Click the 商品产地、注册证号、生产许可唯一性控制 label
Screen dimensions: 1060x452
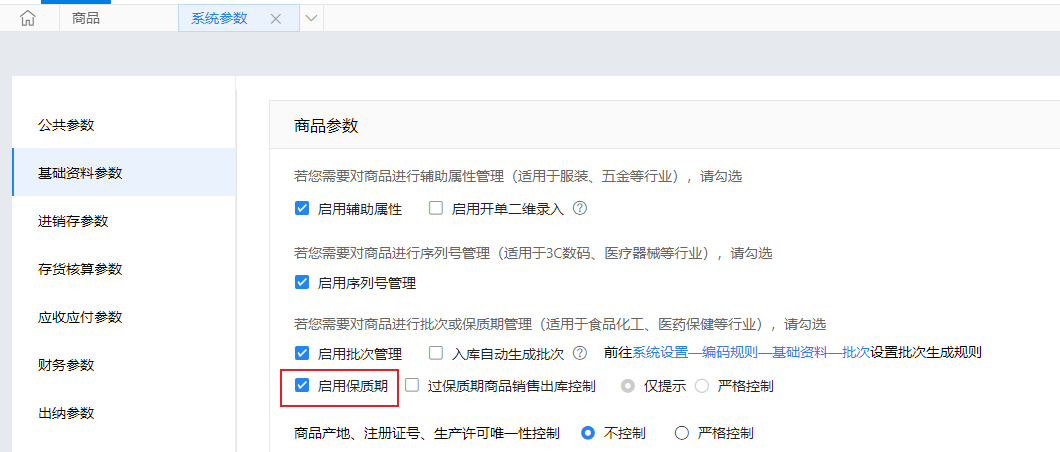(x=427, y=432)
